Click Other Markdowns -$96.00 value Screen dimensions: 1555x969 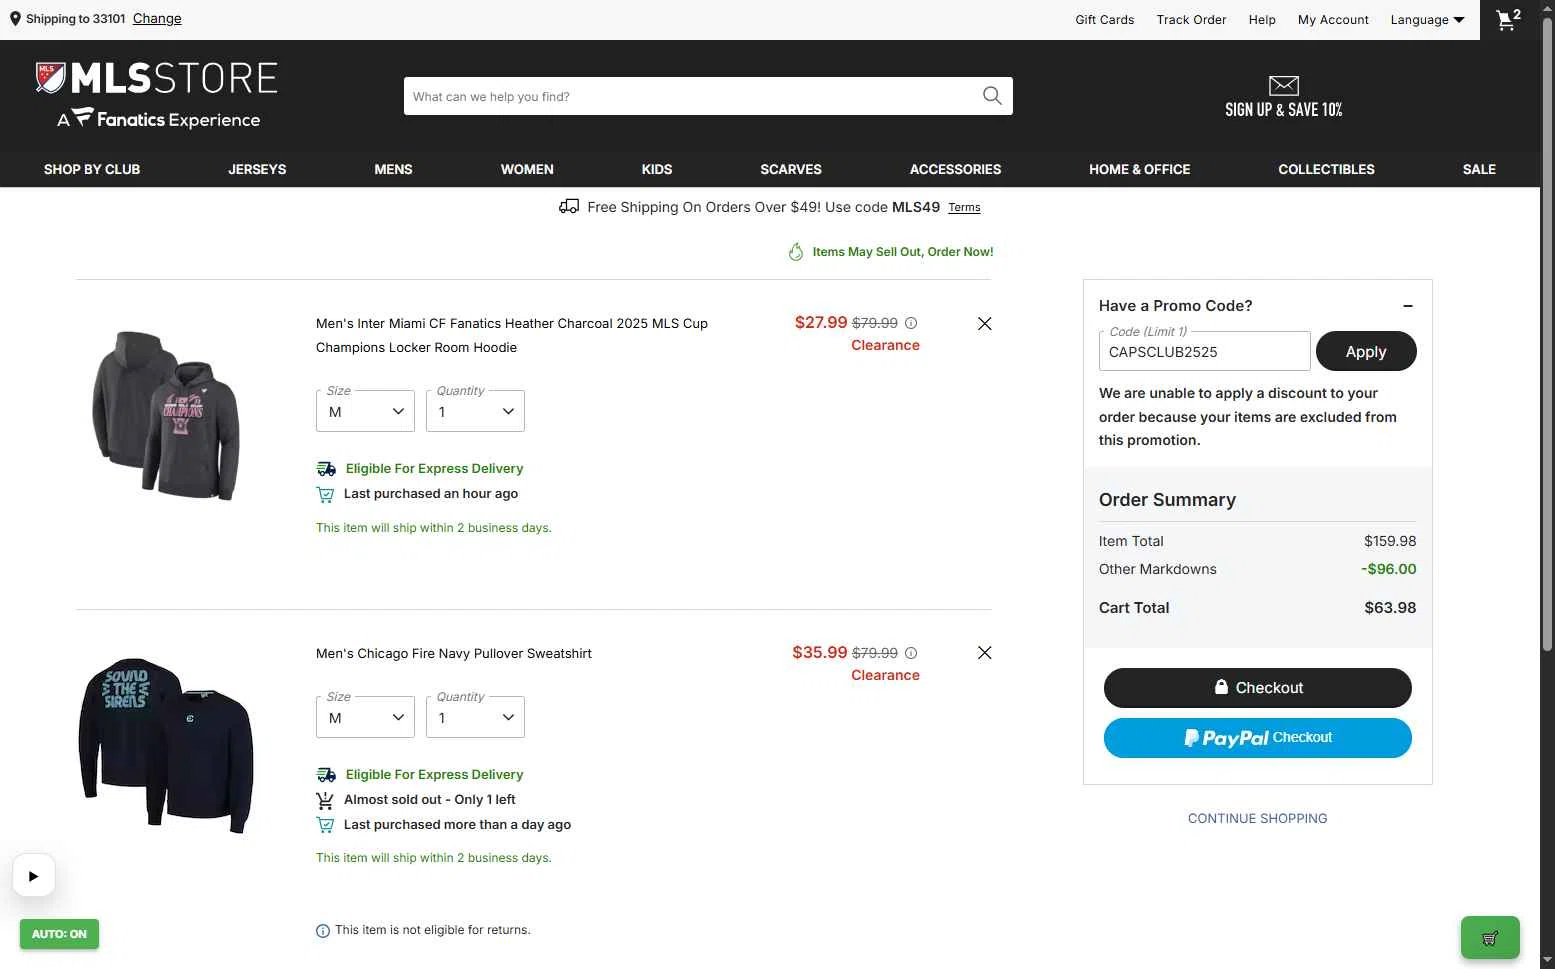pyautogui.click(x=1389, y=569)
